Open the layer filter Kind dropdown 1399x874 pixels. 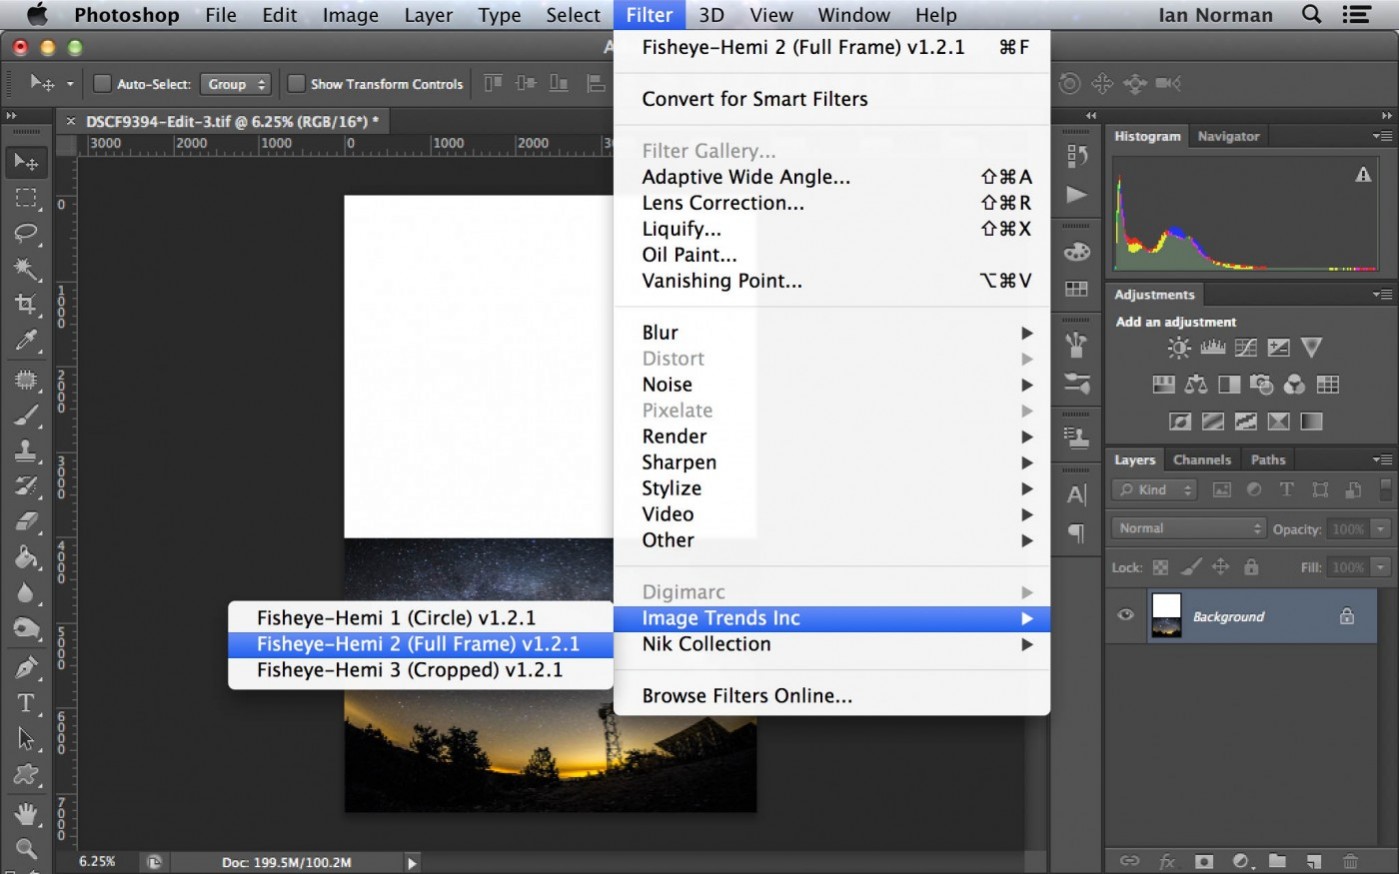1154,490
